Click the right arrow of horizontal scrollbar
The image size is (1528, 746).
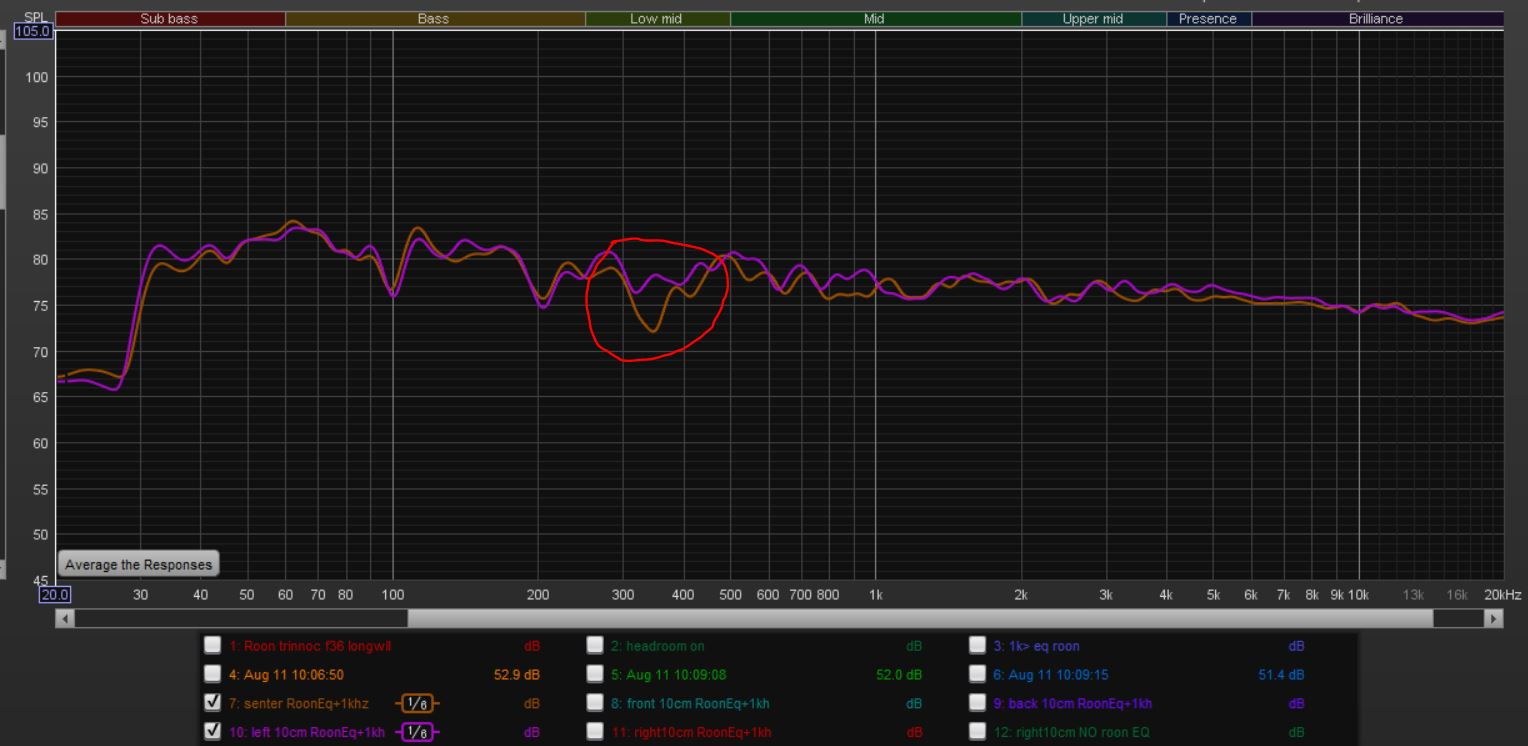coord(1495,619)
